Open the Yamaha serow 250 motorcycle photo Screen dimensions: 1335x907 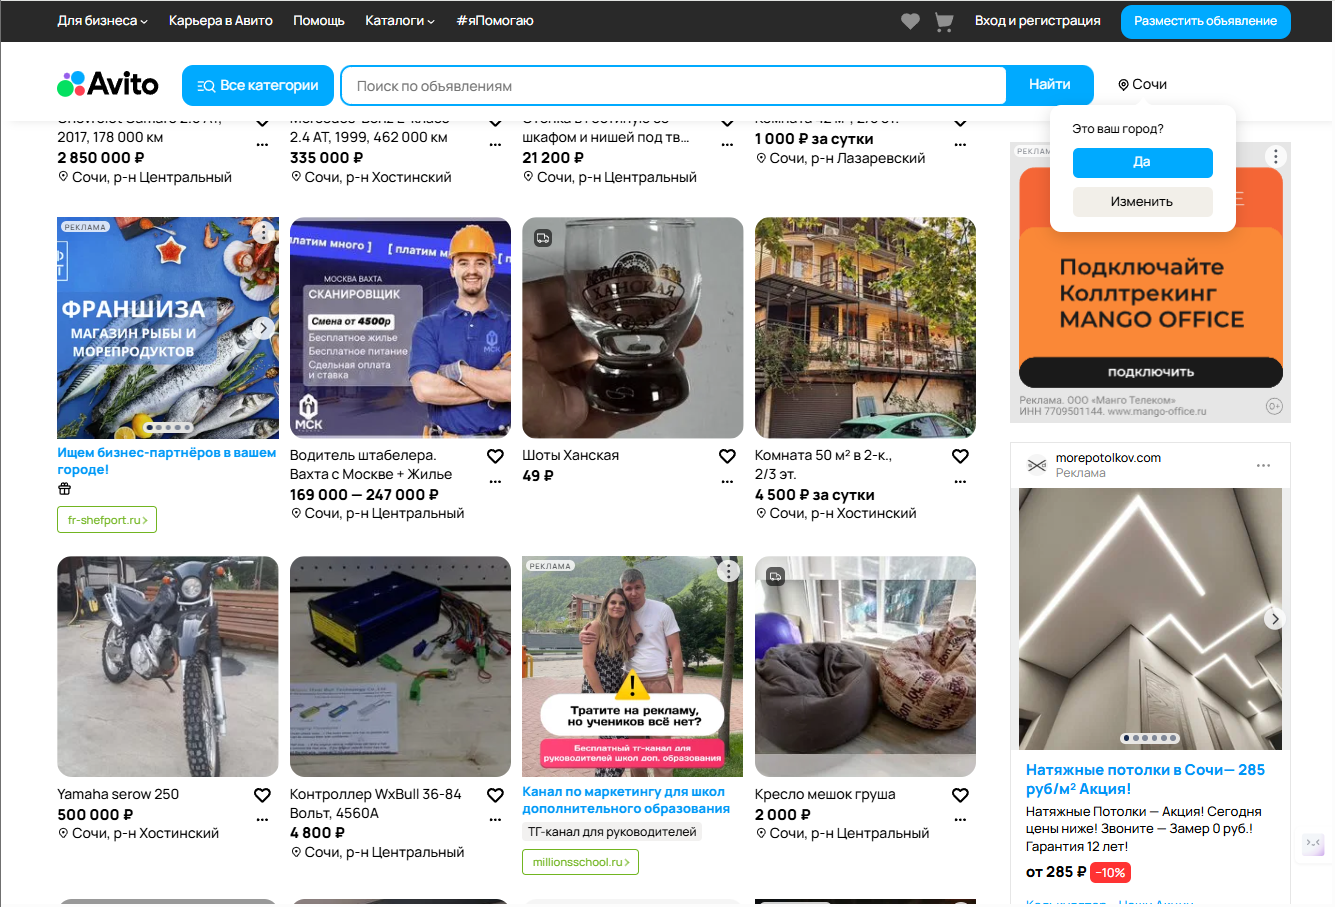click(x=168, y=667)
